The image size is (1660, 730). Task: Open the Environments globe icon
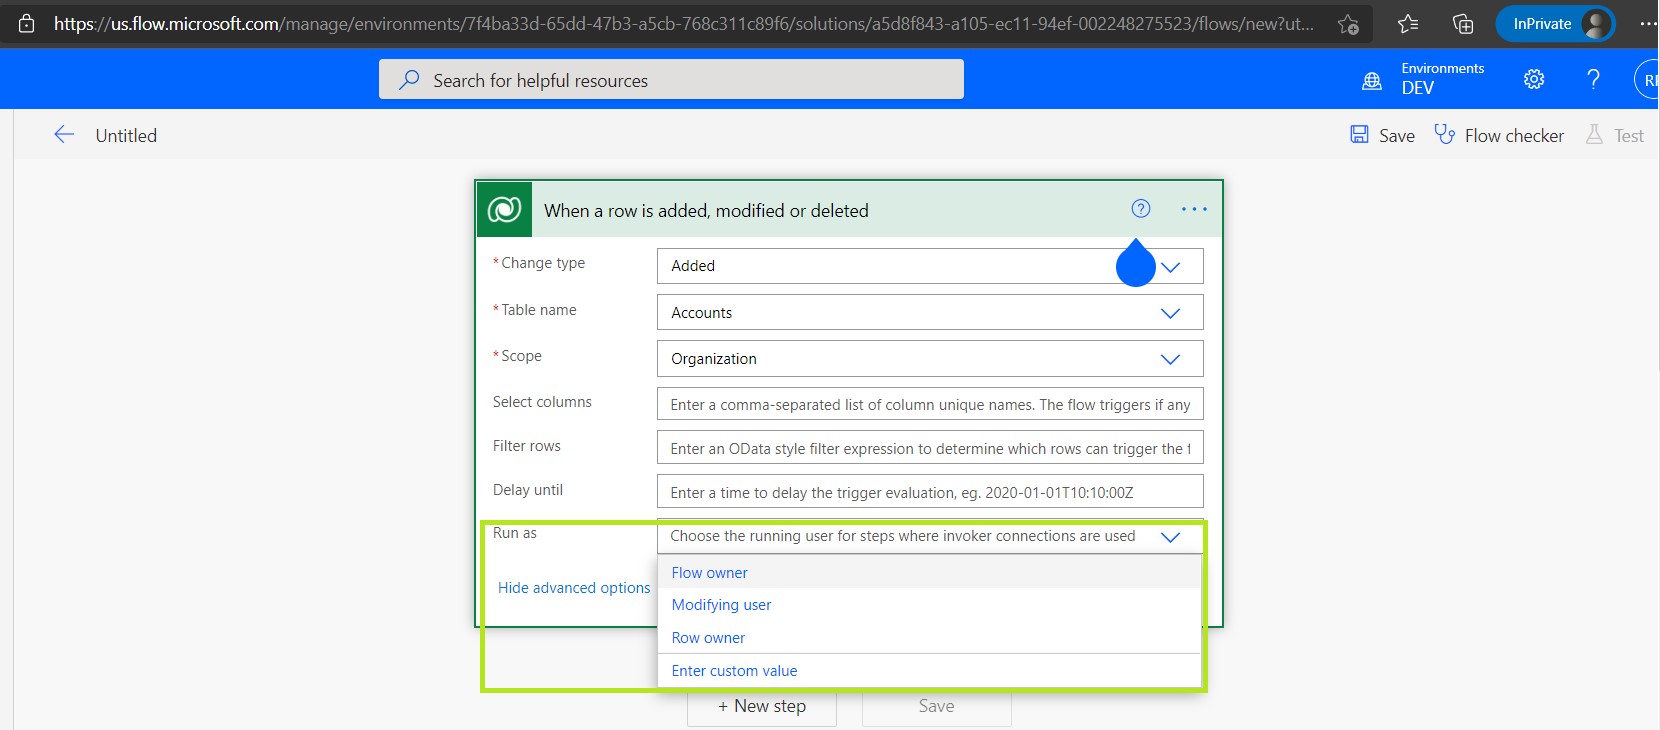[1372, 80]
